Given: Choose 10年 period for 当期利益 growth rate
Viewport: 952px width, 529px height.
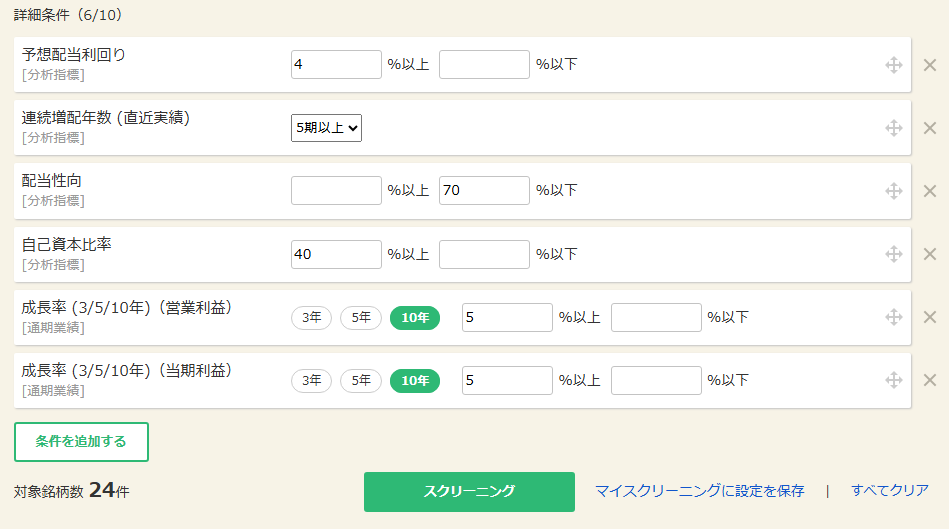Looking at the screenshot, I should (x=414, y=381).
